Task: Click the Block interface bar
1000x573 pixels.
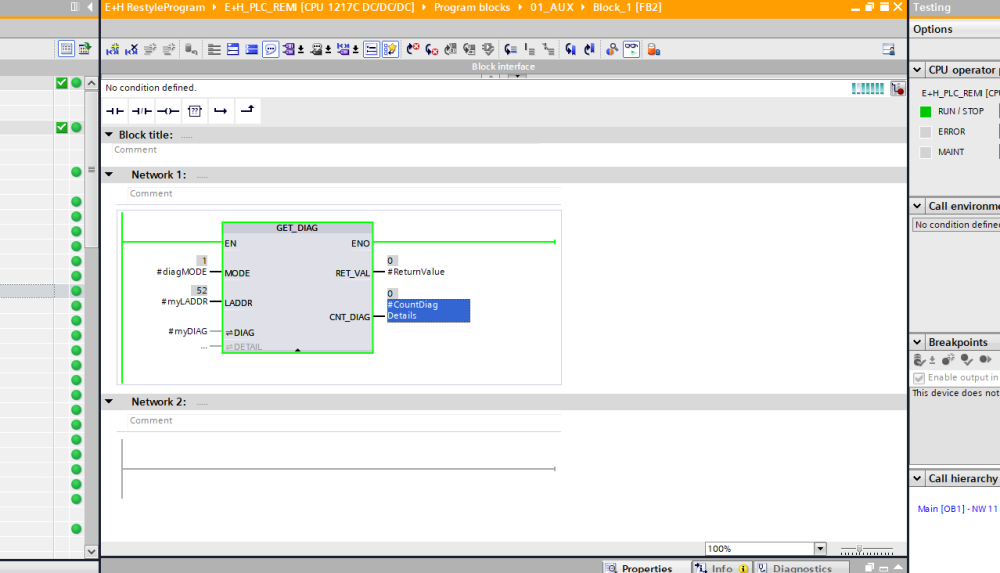Action: tap(503, 67)
